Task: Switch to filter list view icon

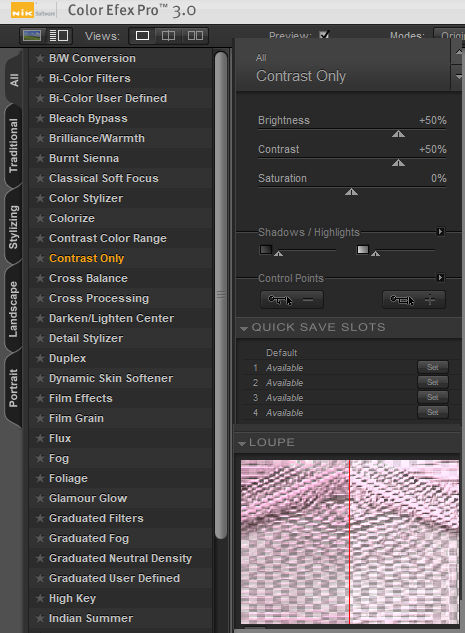Action: 59,36
